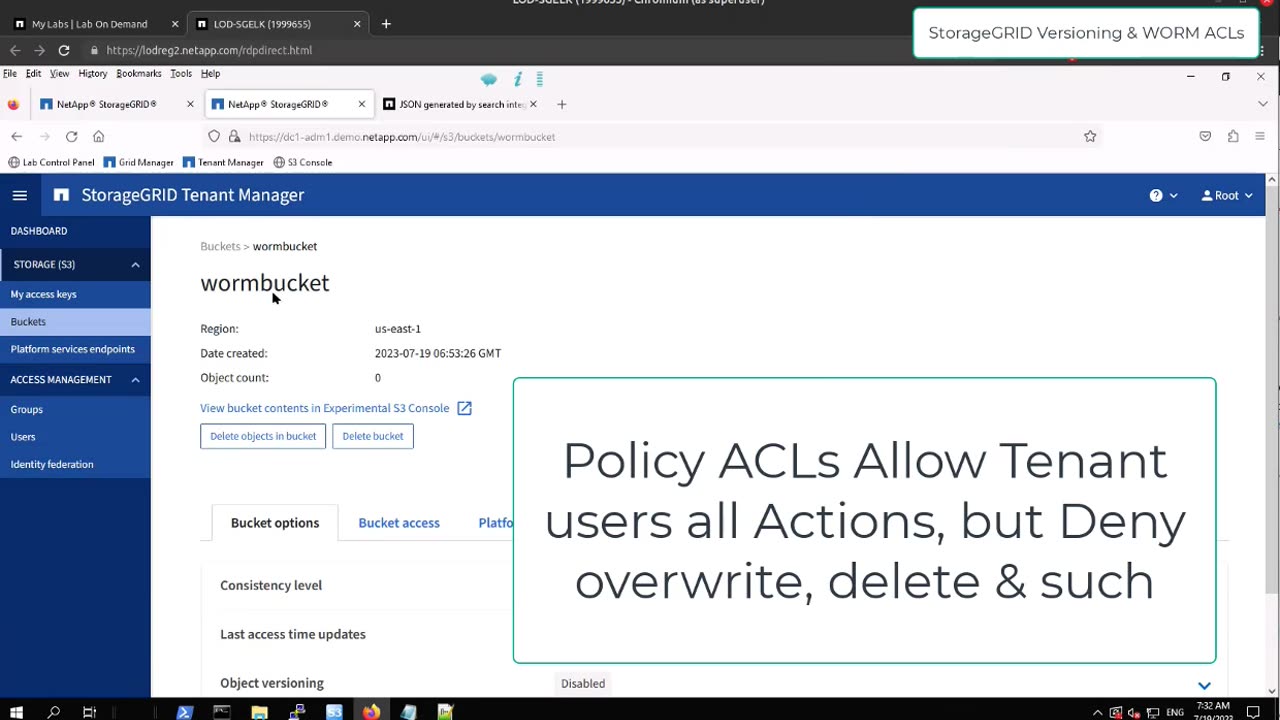Open the Firefox Tools menu

click(181, 73)
